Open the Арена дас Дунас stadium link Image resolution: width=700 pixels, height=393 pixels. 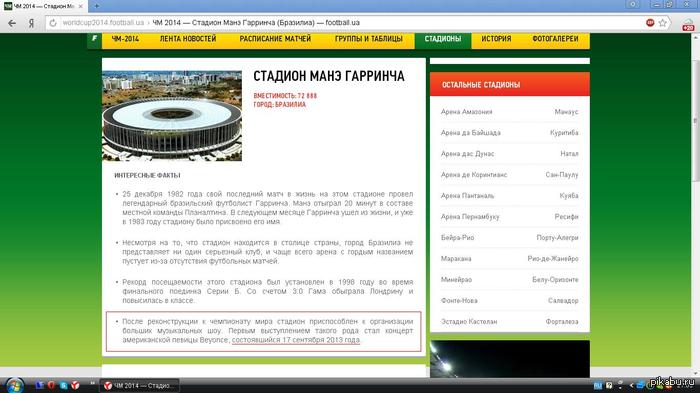click(467, 154)
